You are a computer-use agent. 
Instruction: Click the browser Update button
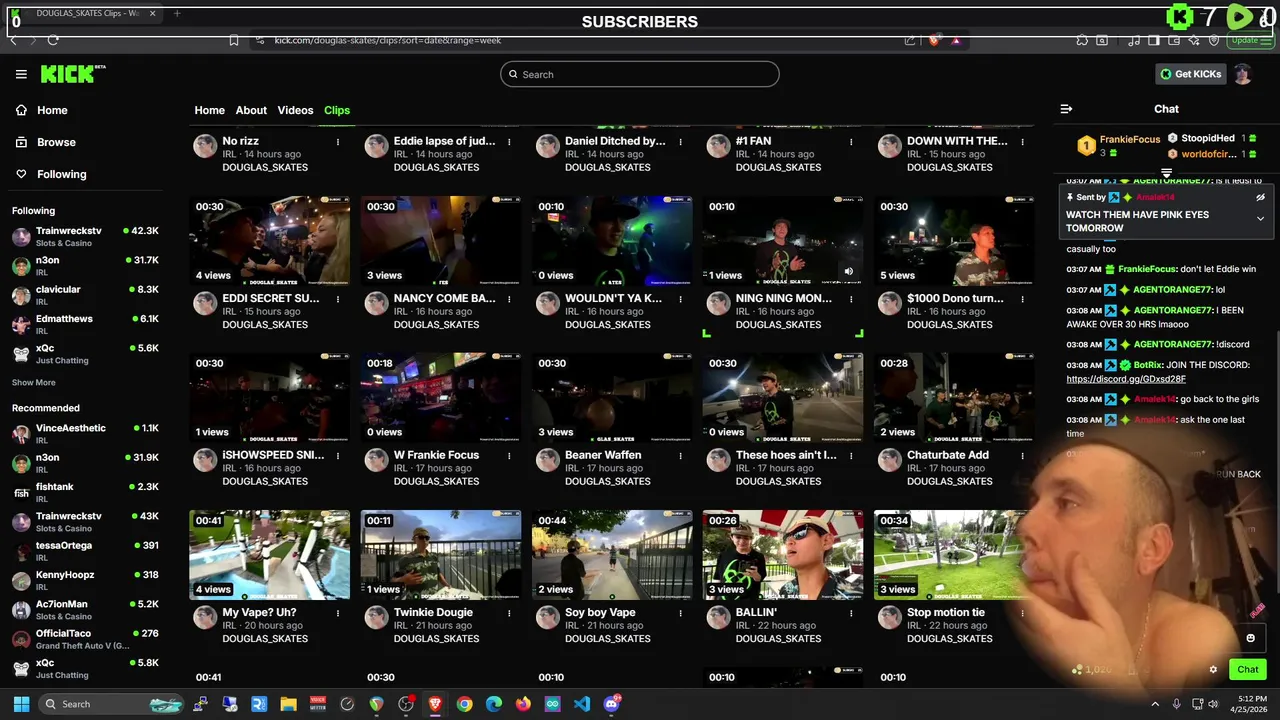pyautogui.click(x=1250, y=40)
